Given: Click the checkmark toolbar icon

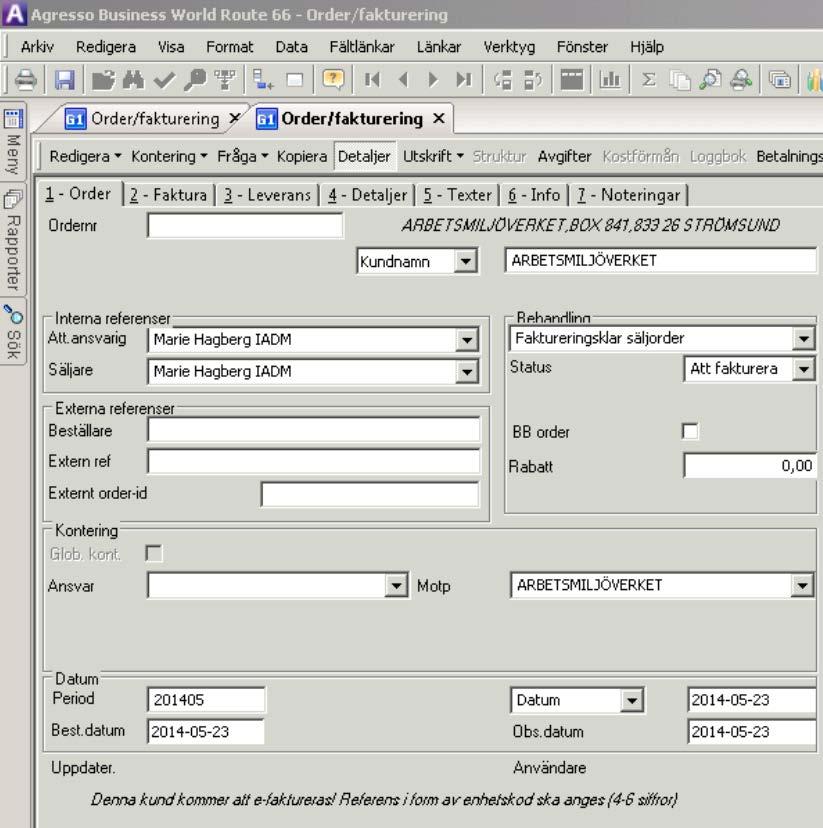Looking at the screenshot, I should pos(164,80).
